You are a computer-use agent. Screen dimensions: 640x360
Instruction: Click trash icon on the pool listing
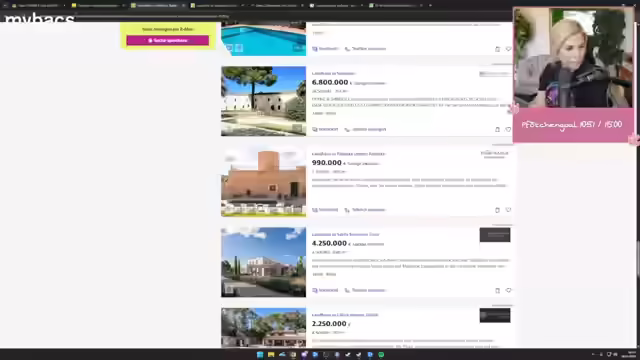(497, 49)
